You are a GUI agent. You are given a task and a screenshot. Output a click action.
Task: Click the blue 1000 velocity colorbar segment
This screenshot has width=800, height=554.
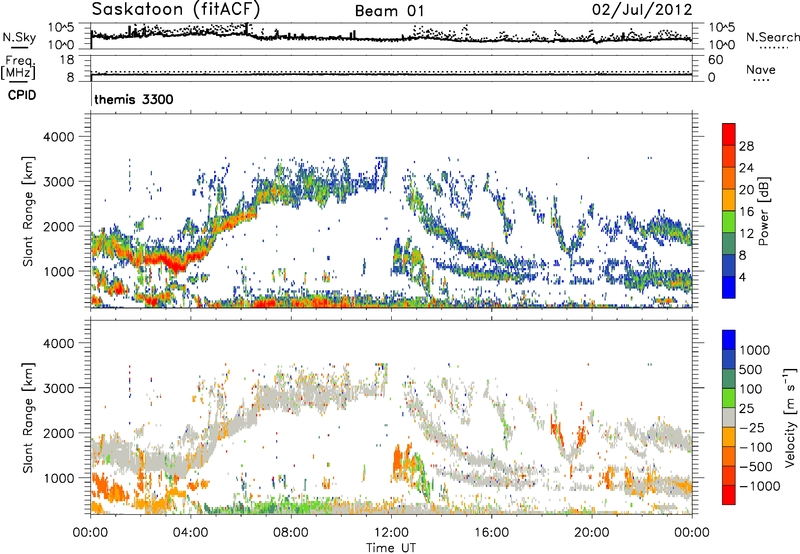(729, 340)
